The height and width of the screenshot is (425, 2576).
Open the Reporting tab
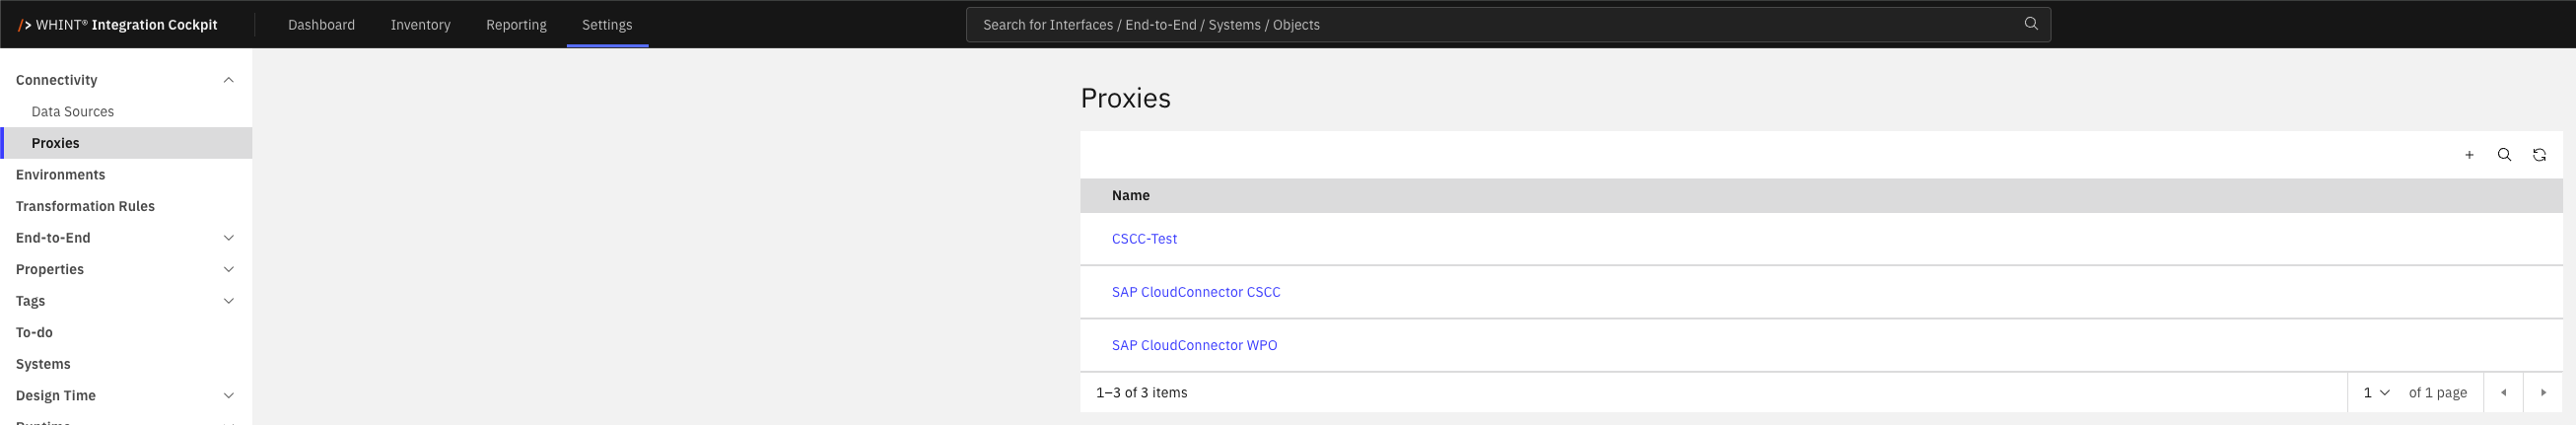pos(516,24)
